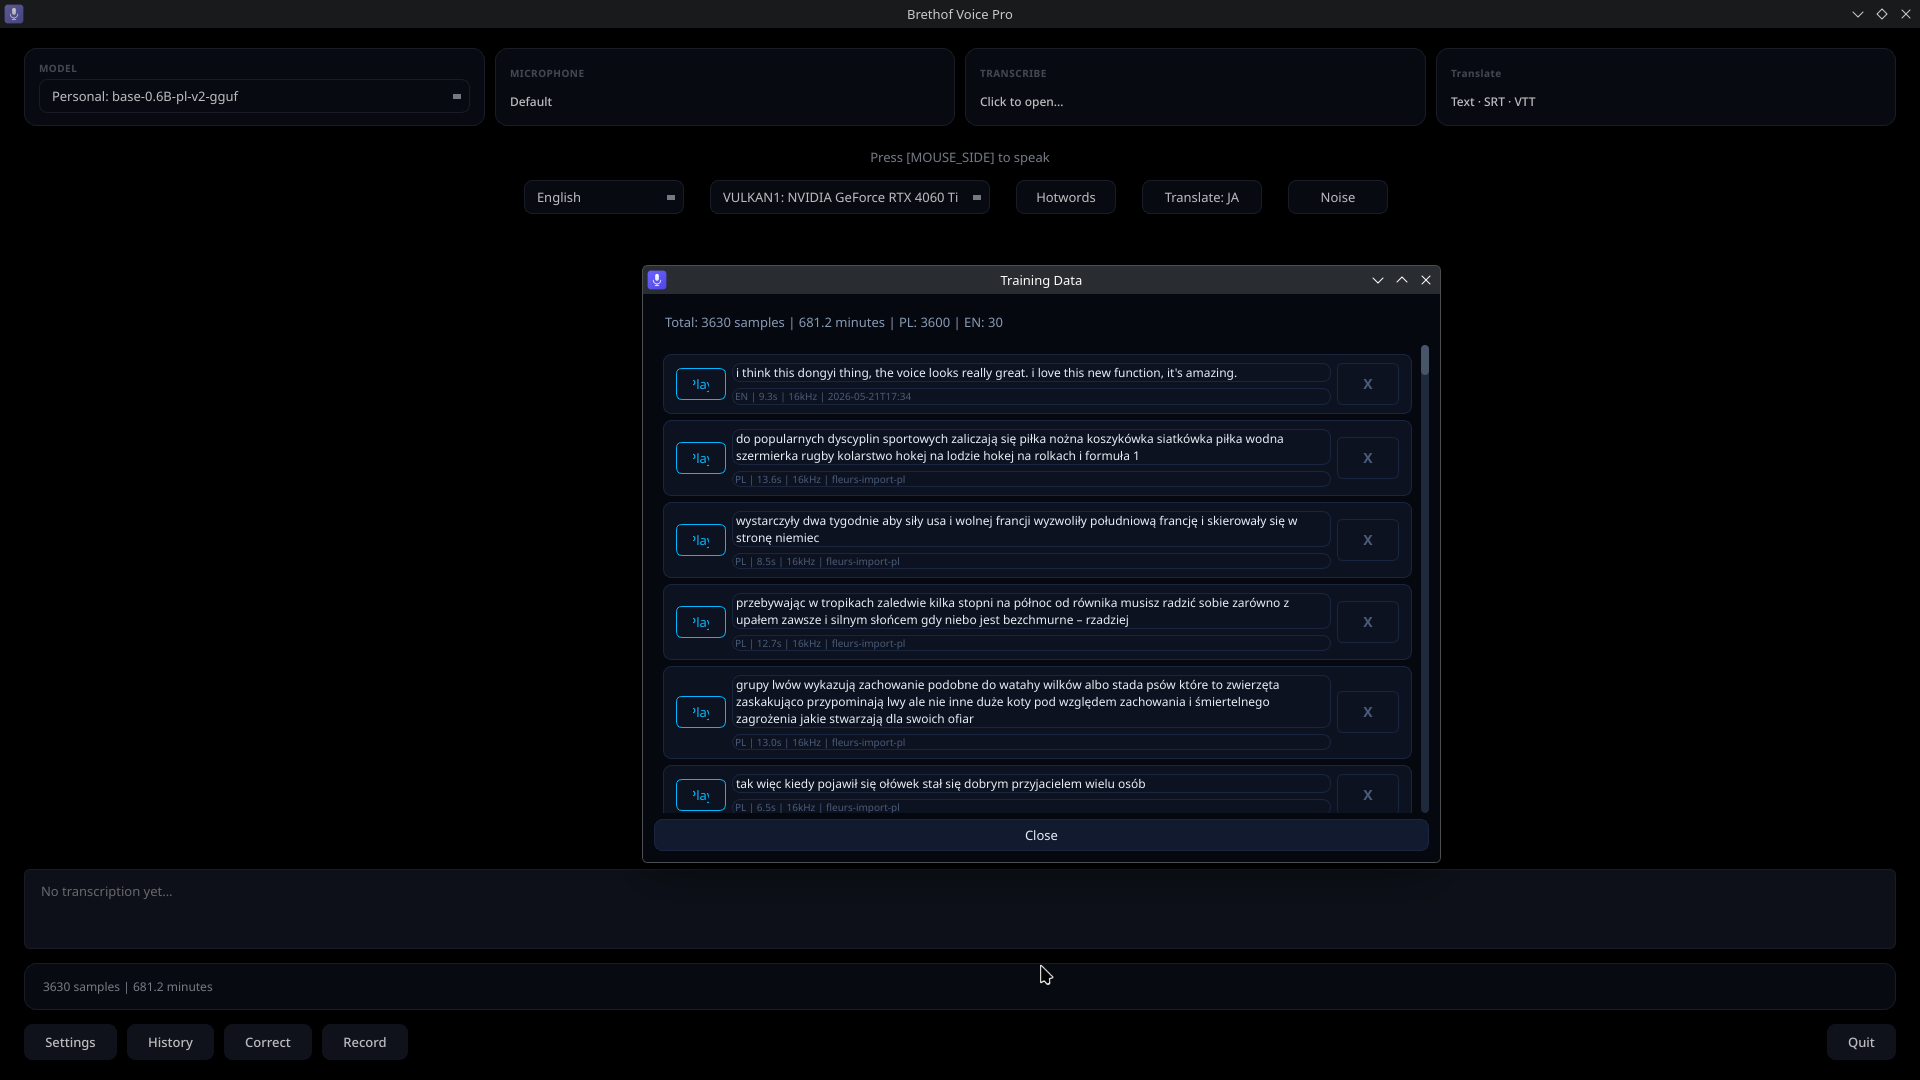Play the 'przebywając w tropikach' sample

tap(700, 622)
